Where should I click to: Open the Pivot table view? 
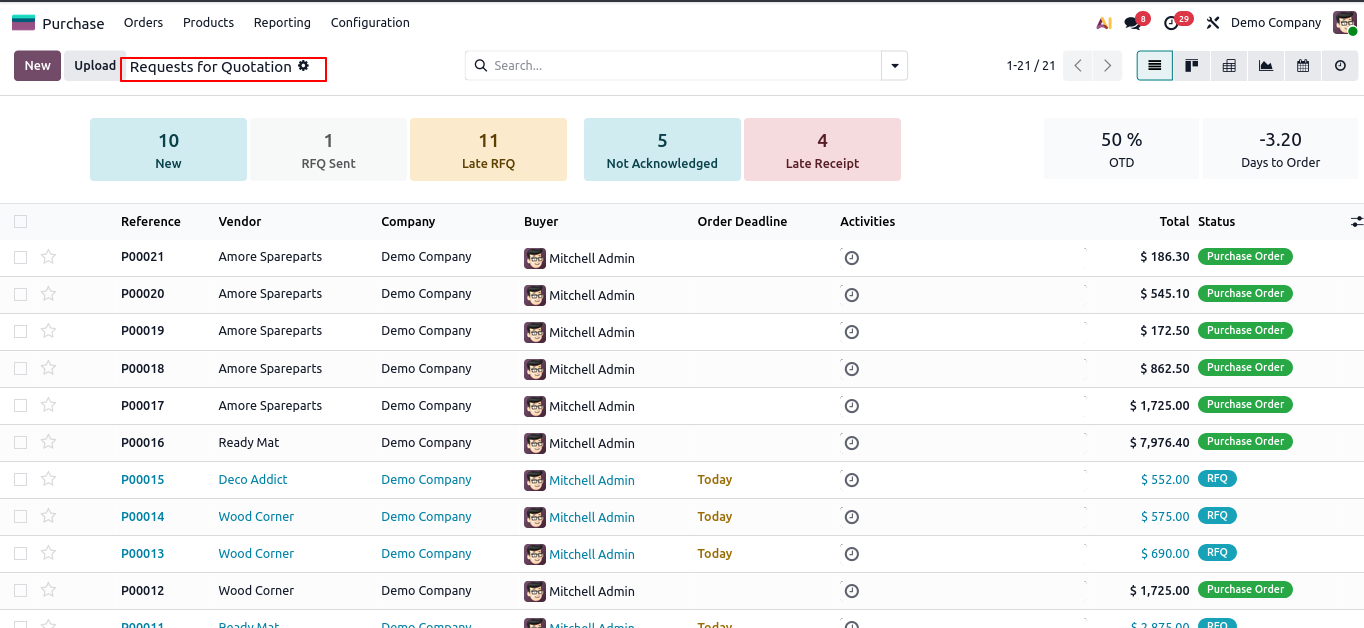point(1229,66)
